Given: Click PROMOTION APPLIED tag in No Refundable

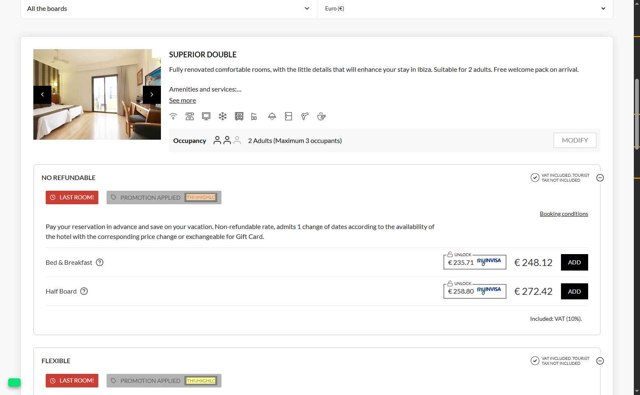Looking at the screenshot, I should 164,198.
